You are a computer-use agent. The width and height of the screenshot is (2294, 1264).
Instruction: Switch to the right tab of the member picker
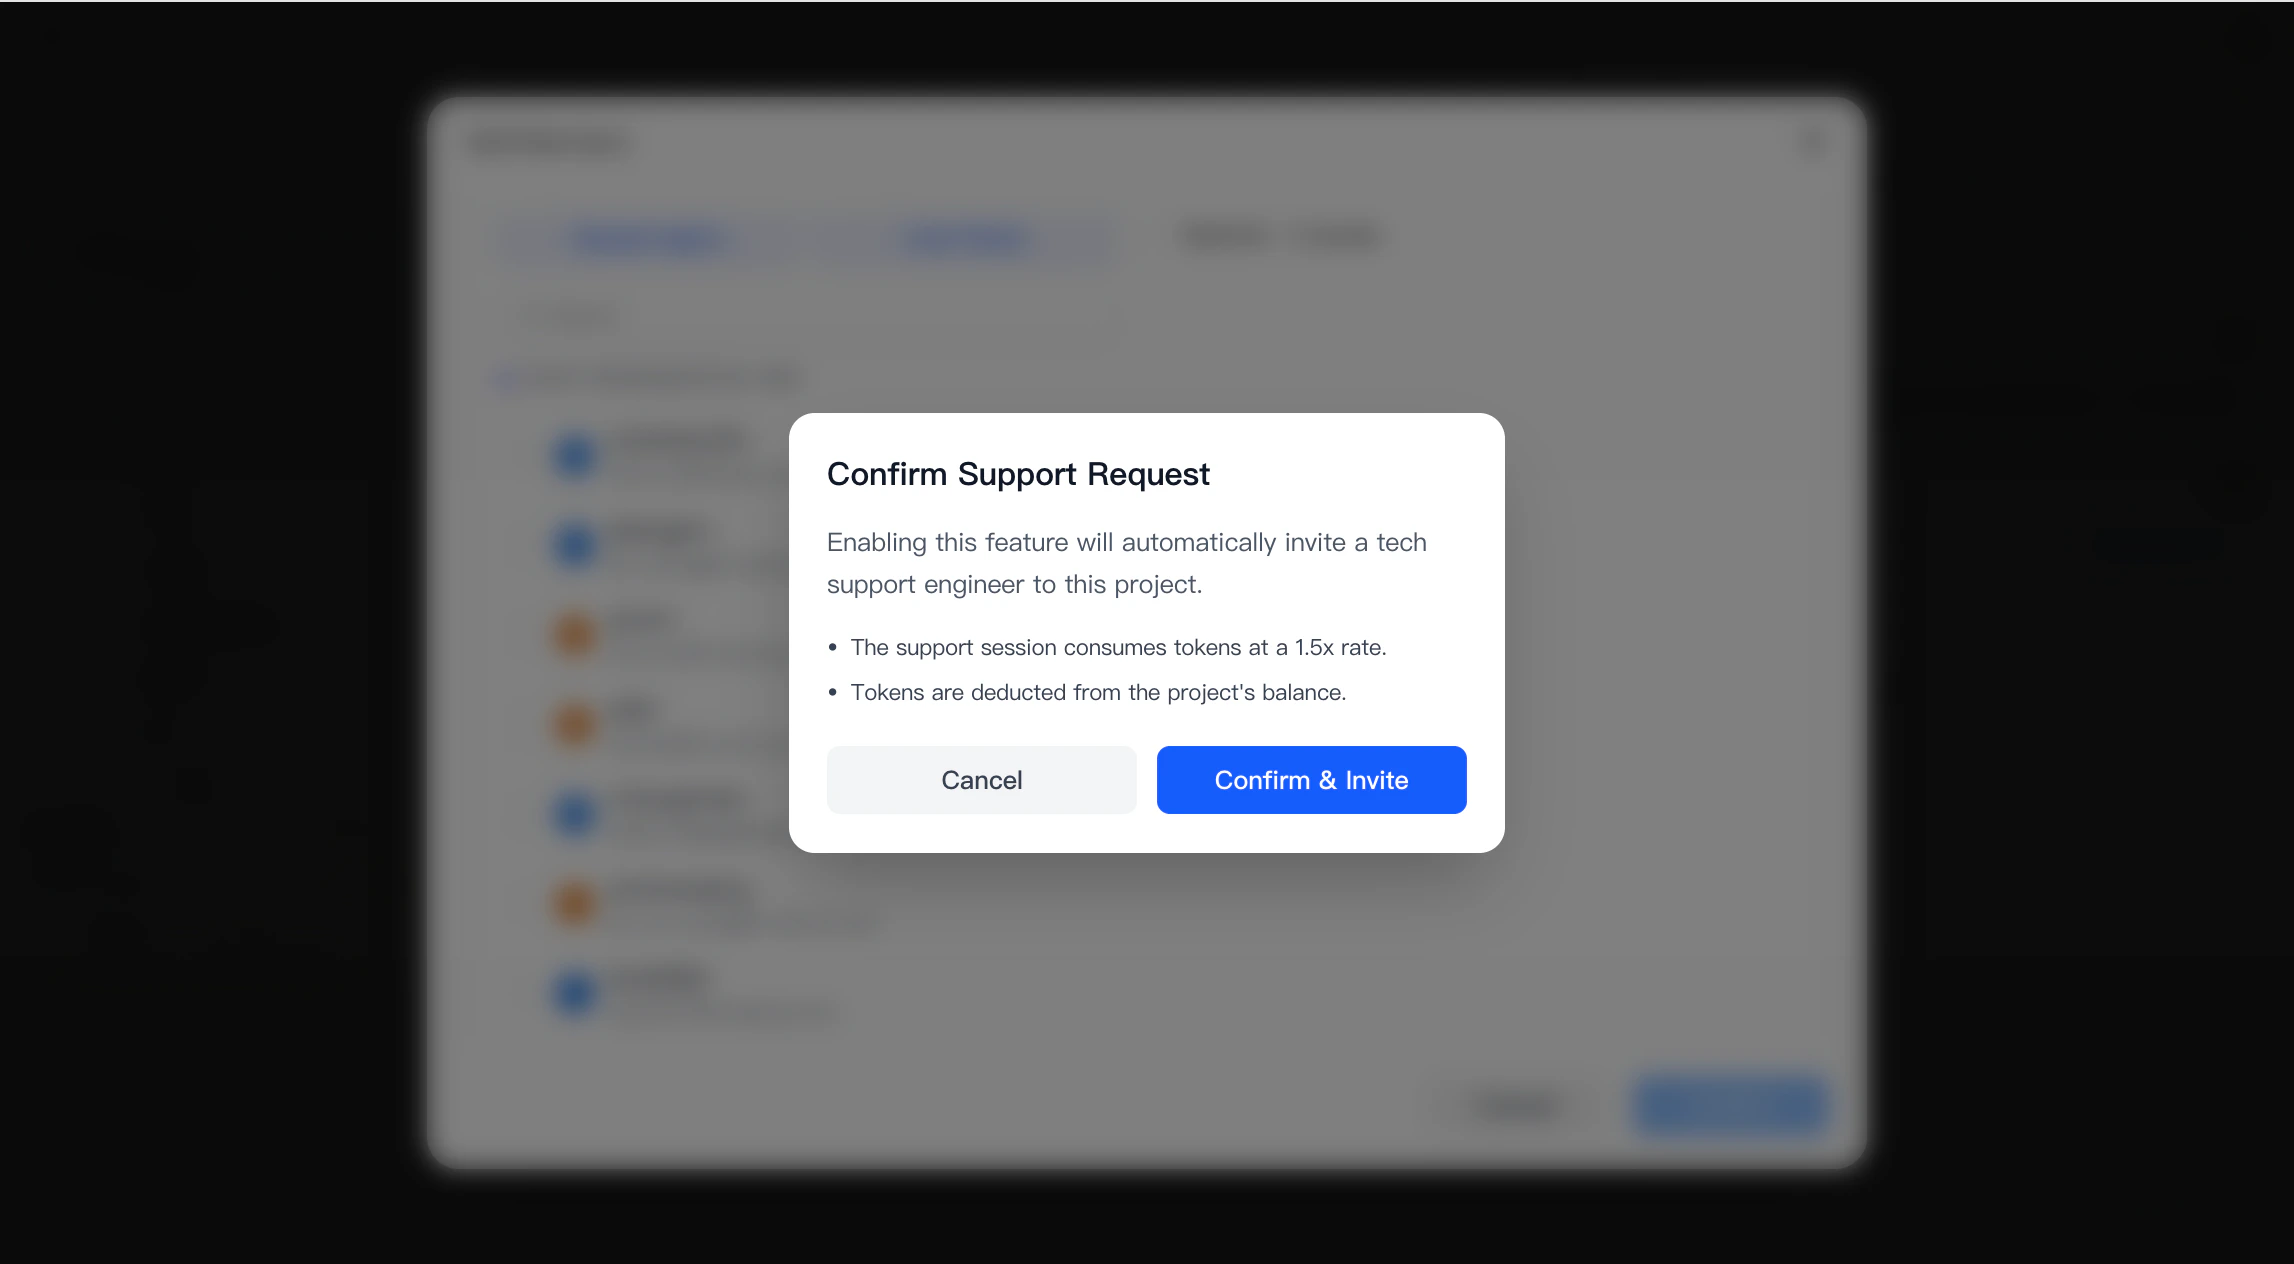pos(966,238)
